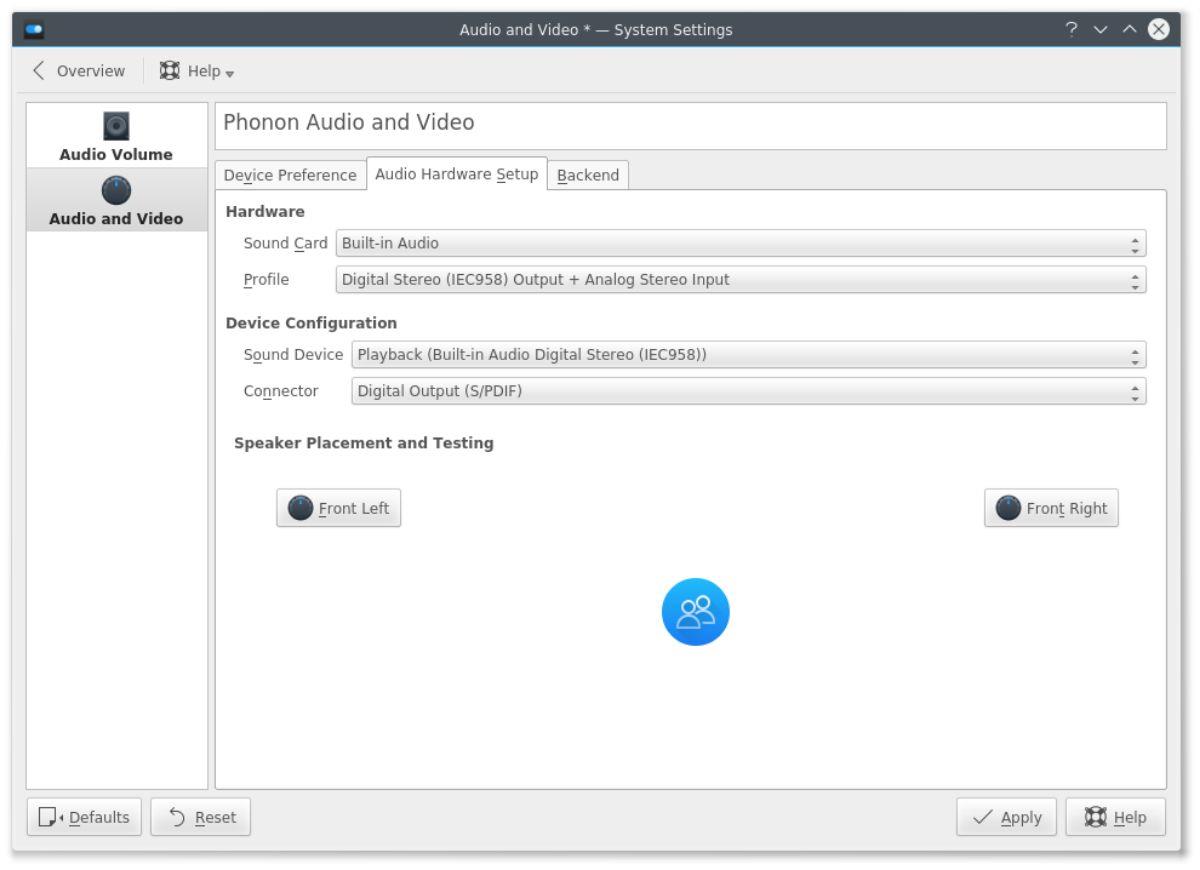1200x870 pixels.
Task: Reset the modified settings
Action: click(201, 817)
